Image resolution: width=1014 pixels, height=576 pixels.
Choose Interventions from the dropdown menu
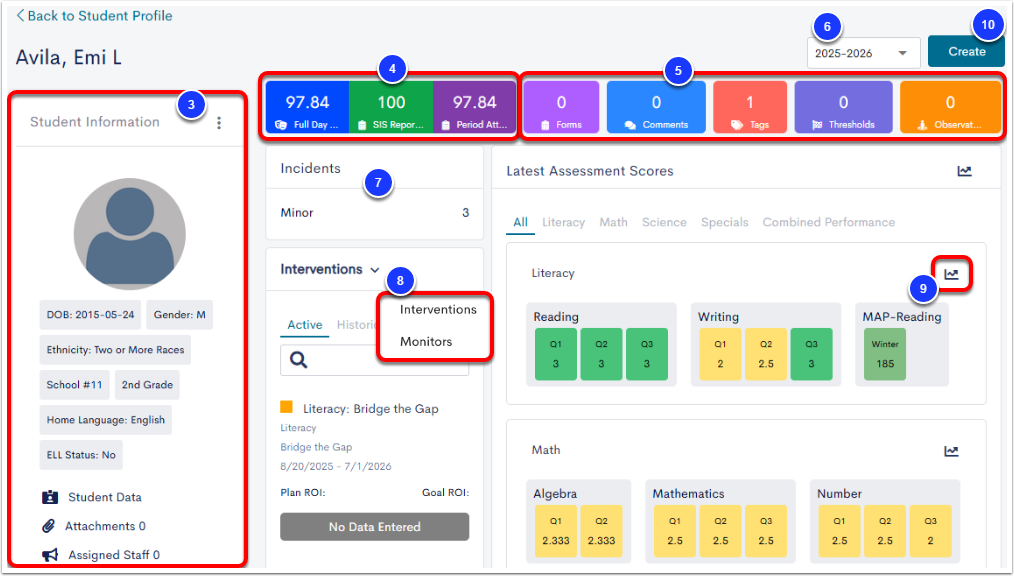(x=438, y=310)
